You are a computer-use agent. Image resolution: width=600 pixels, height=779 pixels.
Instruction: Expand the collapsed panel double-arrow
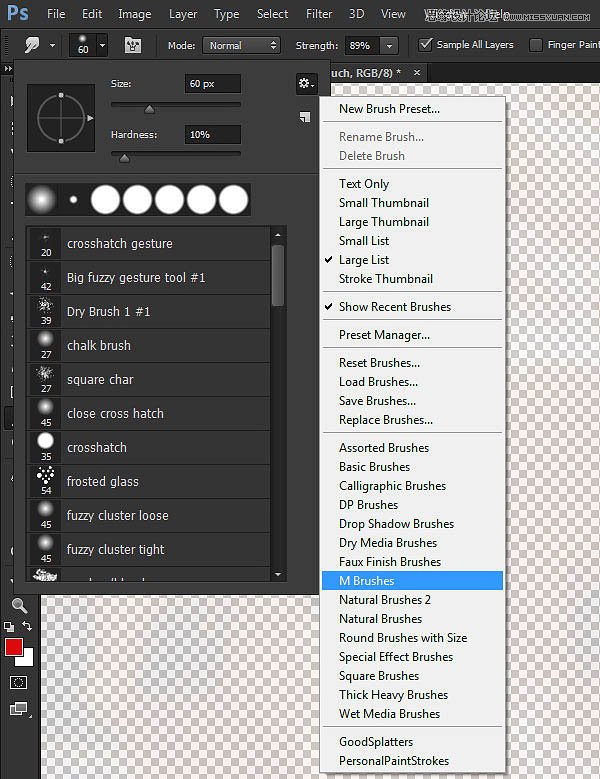tap(7, 69)
